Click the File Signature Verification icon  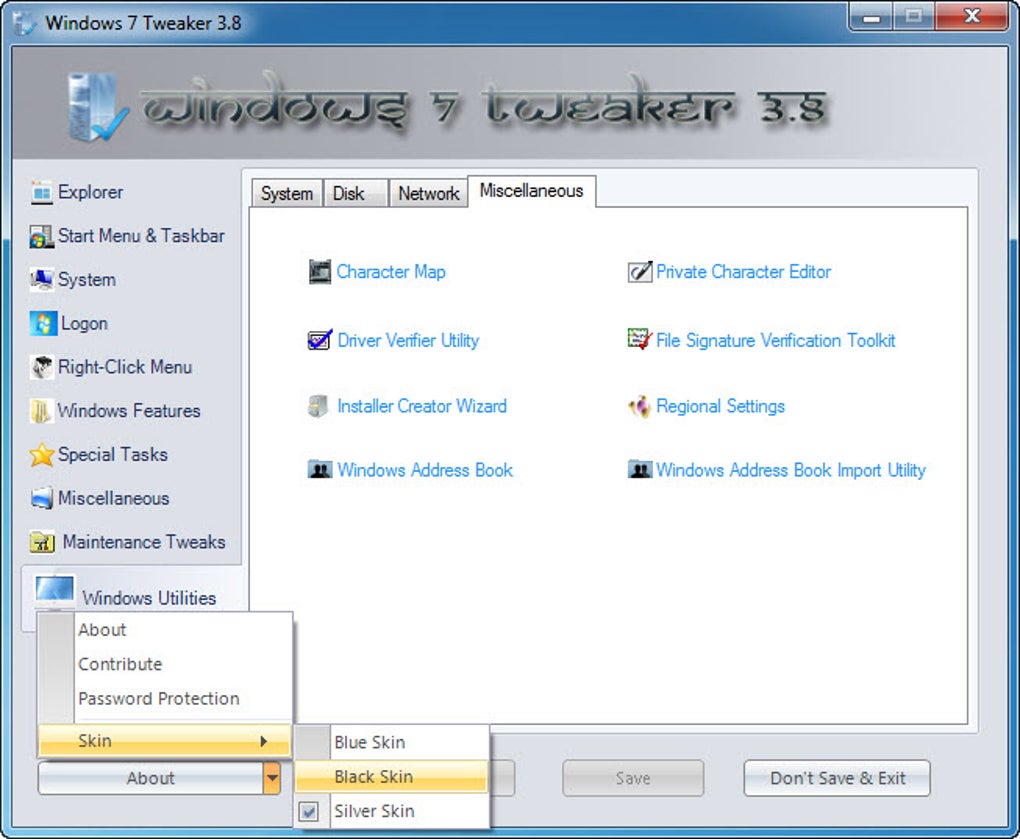(x=639, y=339)
